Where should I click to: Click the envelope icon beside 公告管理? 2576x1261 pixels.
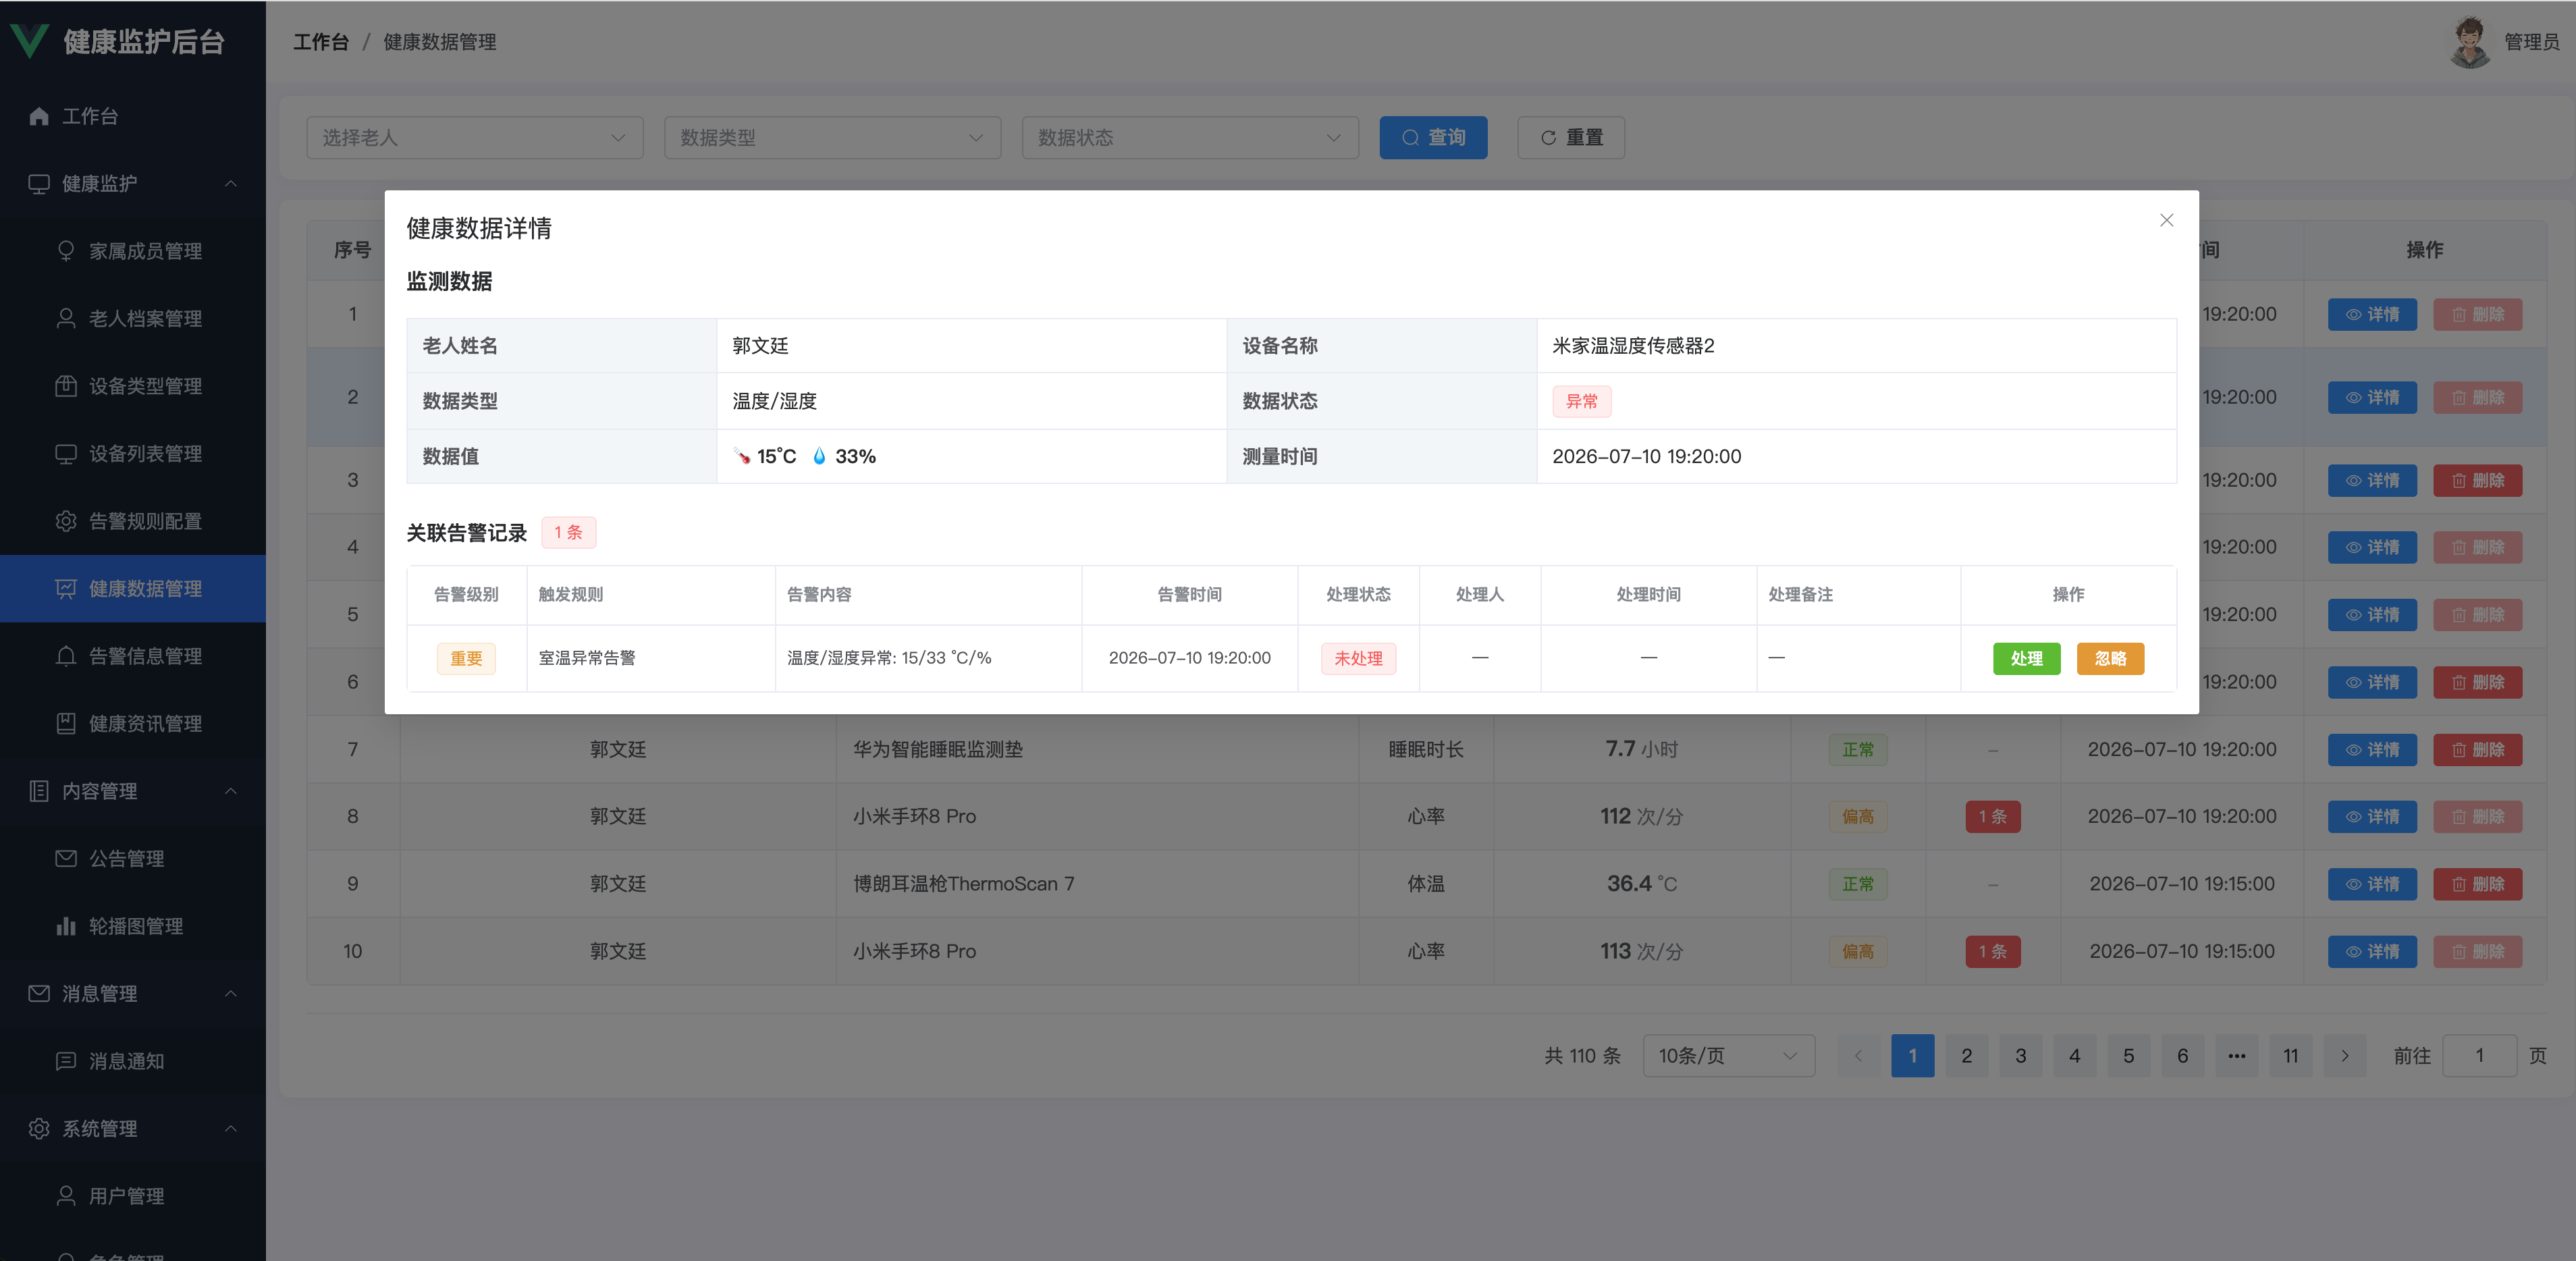pyautogui.click(x=66, y=859)
